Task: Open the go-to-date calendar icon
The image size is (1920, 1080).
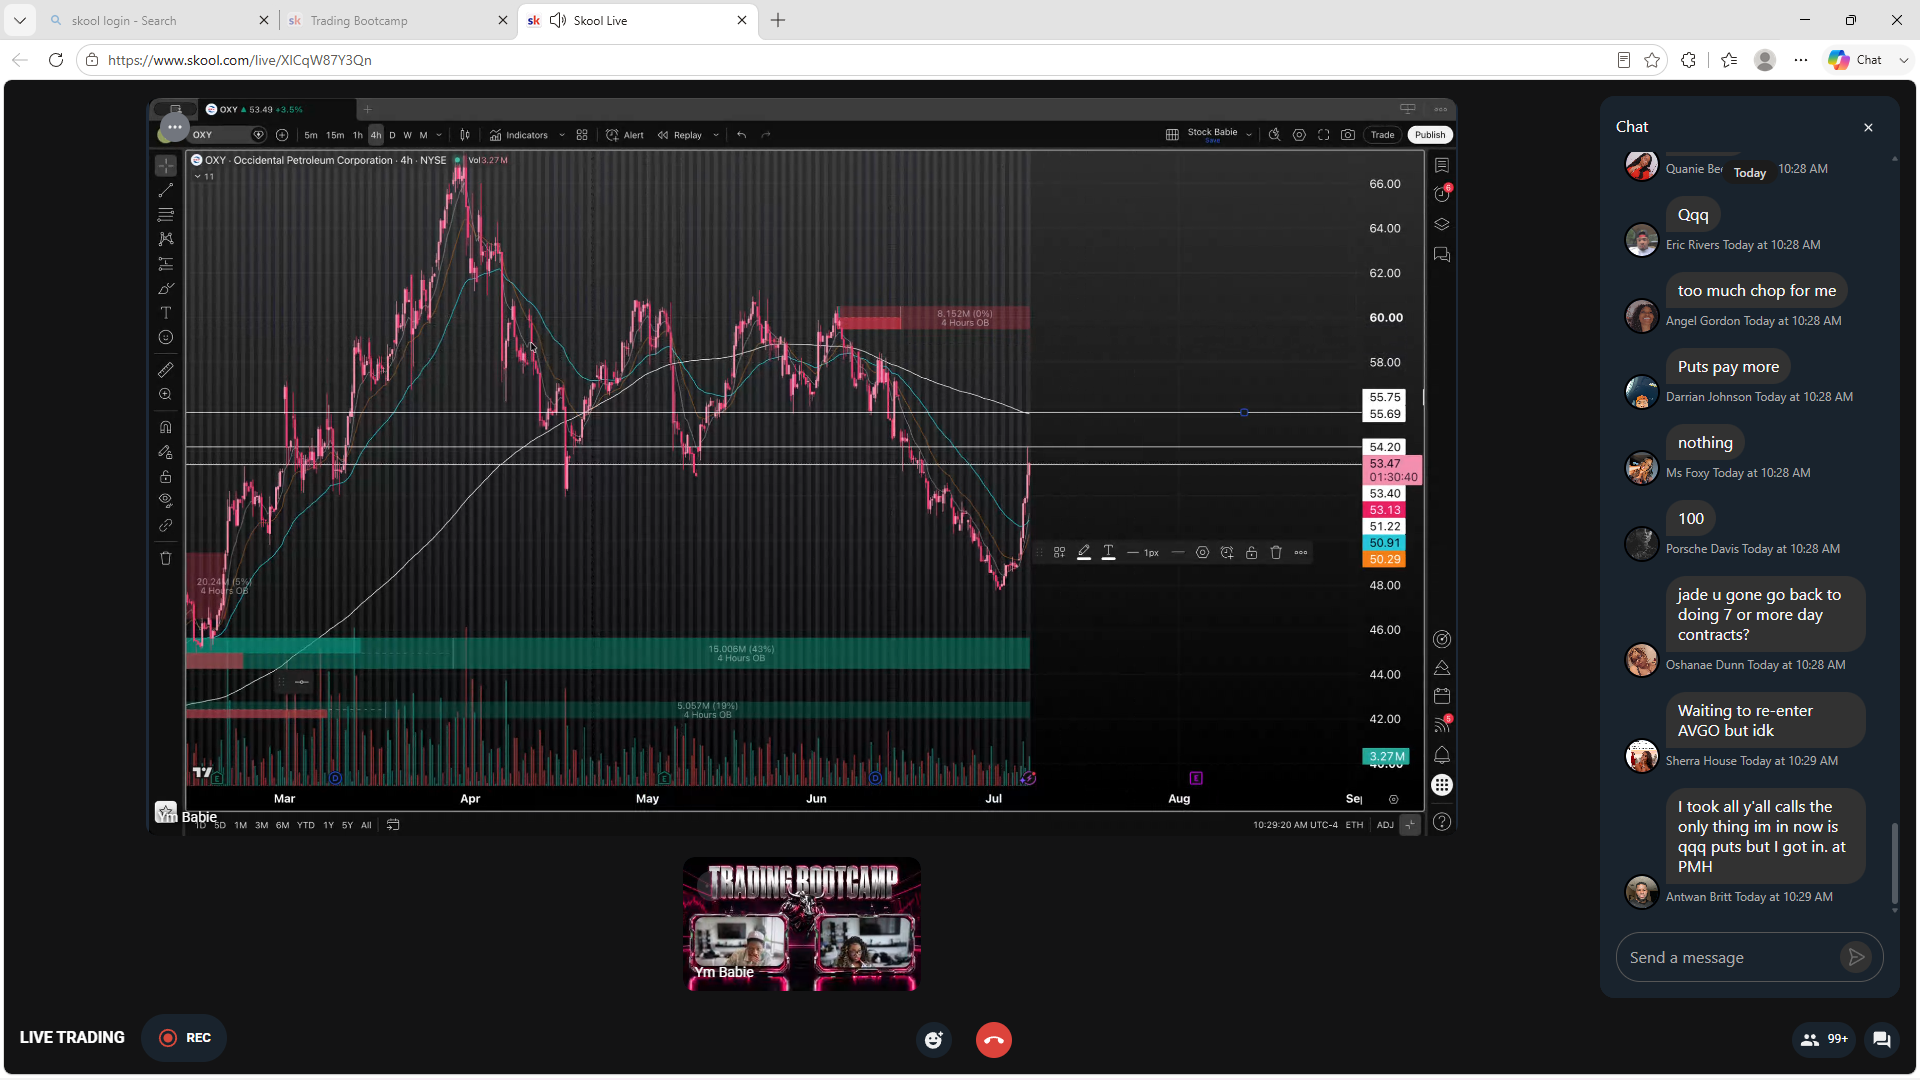Action: point(393,825)
